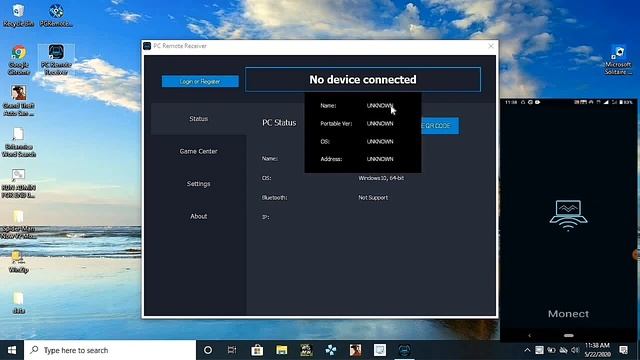The image size is (640, 360).
Task: Click the Login or Register button
Action: click(x=200, y=81)
